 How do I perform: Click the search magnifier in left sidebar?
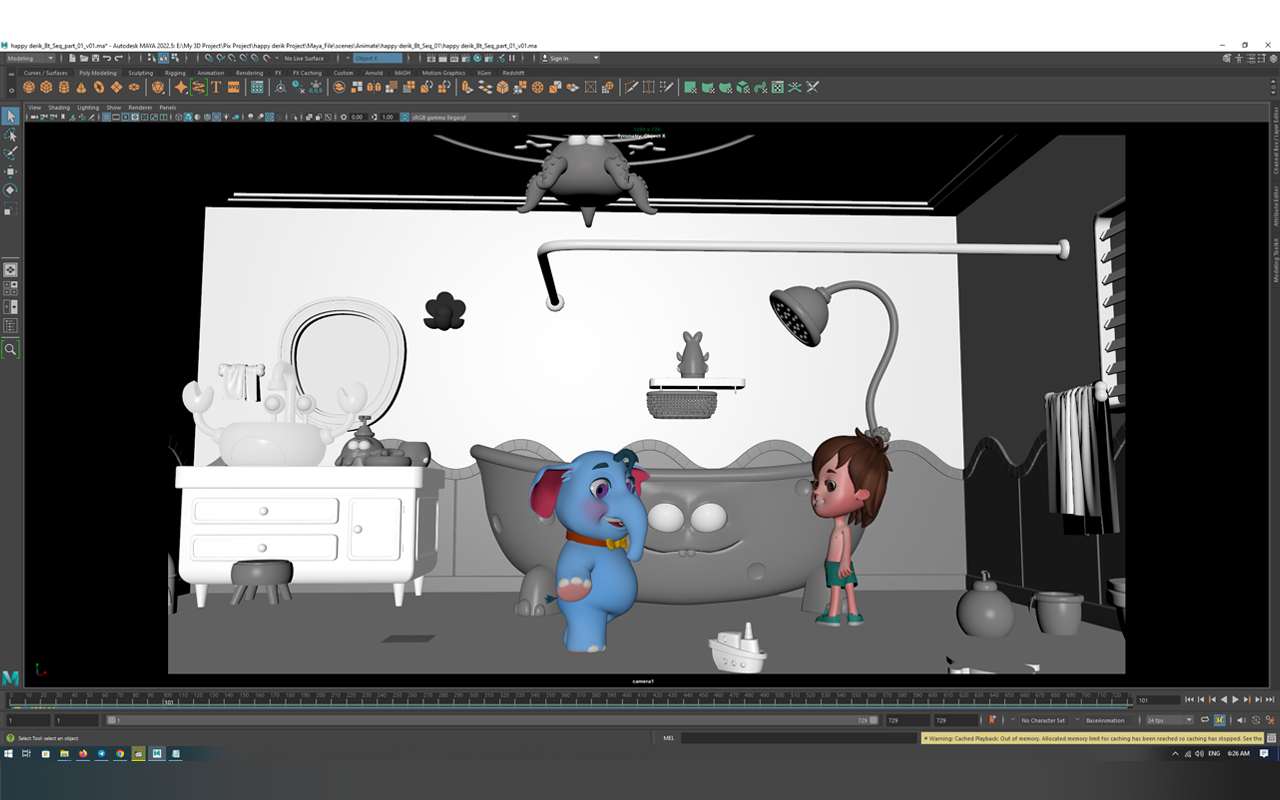(x=10, y=349)
